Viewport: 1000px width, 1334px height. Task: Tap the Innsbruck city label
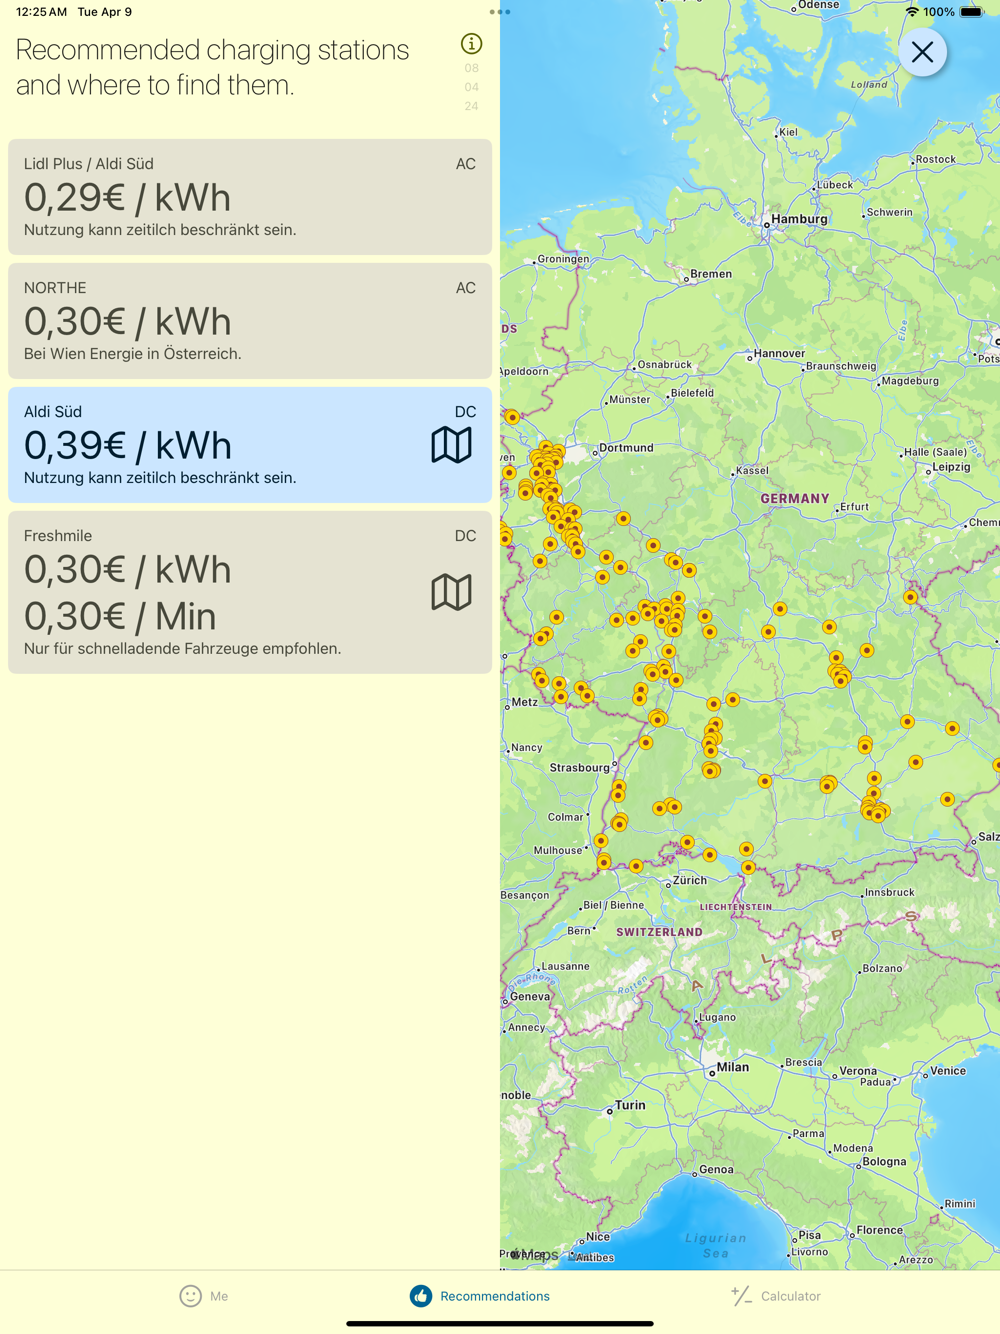click(889, 892)
